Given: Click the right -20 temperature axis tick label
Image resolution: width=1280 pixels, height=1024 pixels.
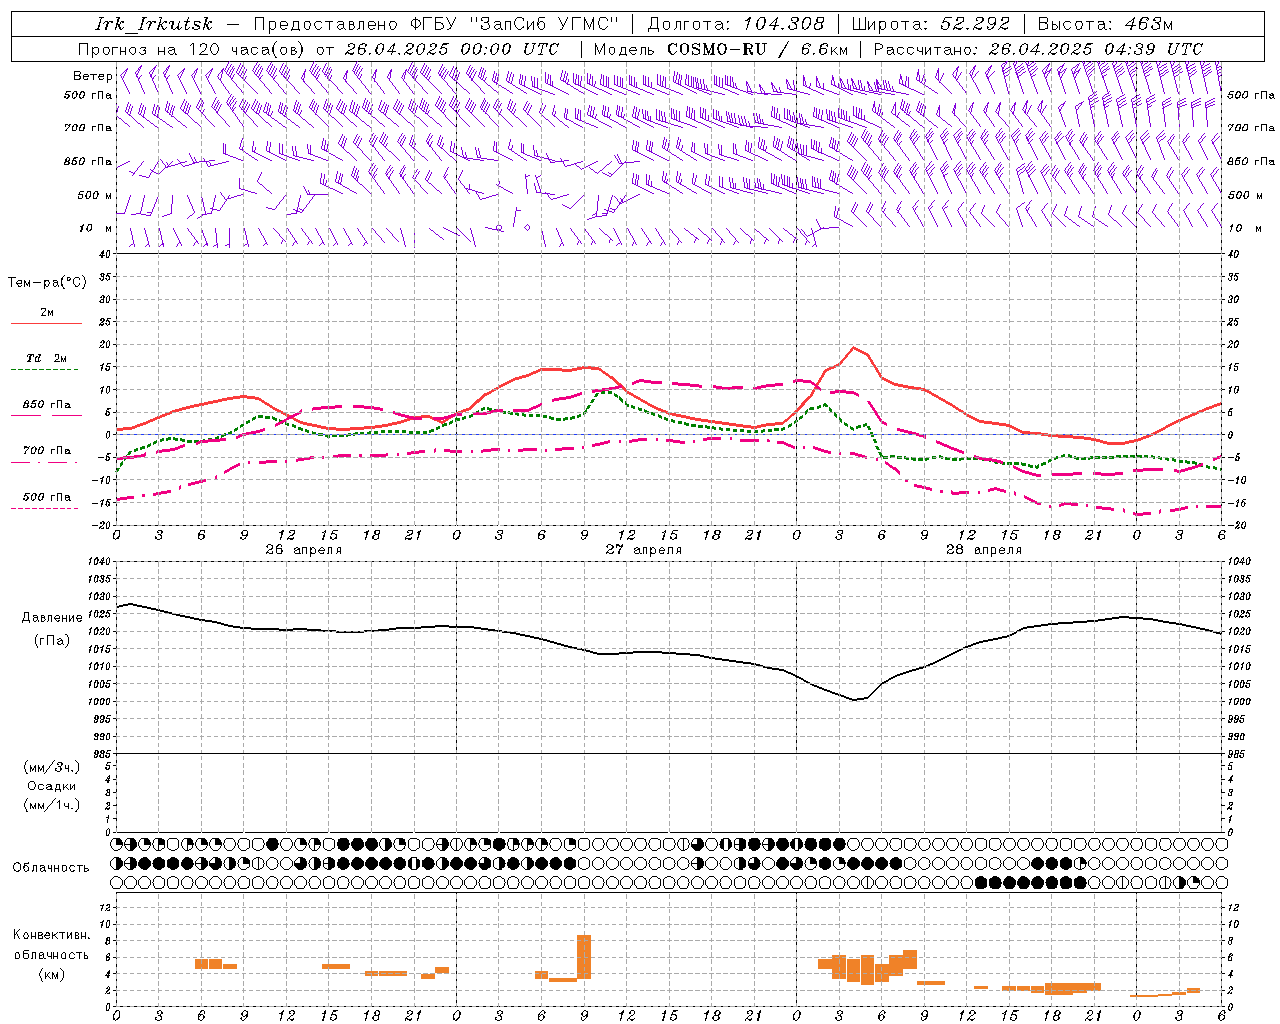Looking at the screenshot, I should click(1235, 525).
